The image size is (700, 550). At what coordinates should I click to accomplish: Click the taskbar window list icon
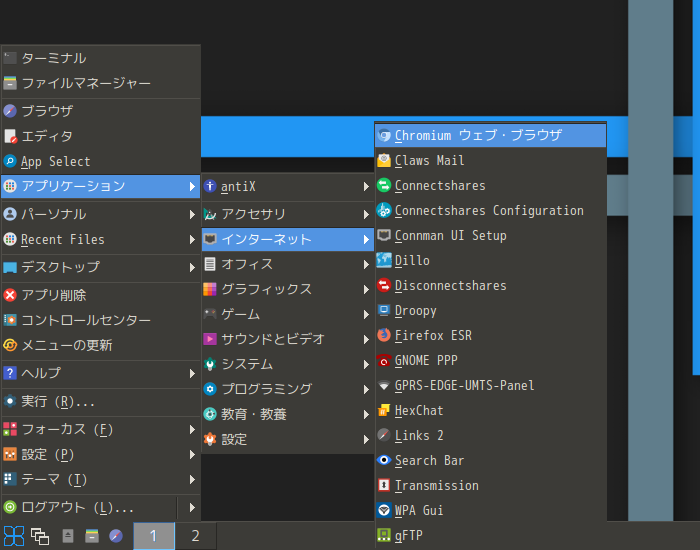pos(40,536)
